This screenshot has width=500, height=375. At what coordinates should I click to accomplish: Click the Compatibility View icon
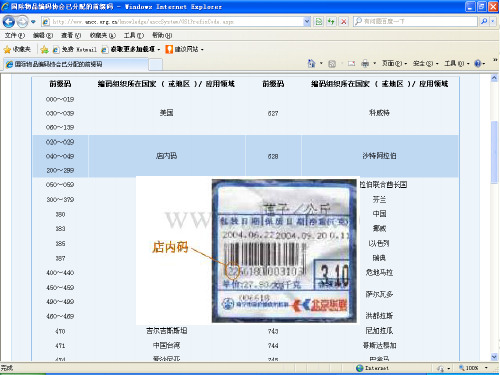coord(319,22)
